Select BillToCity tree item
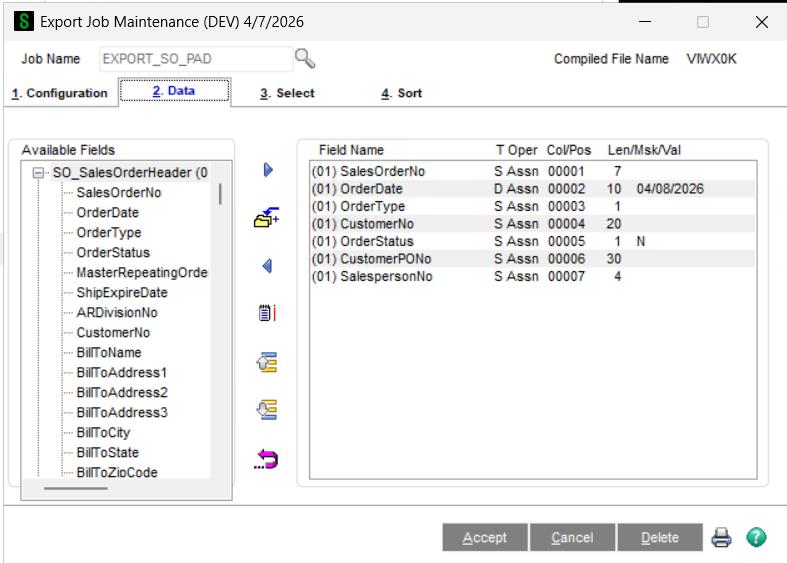The image size is (787, 563). point(103,433)
